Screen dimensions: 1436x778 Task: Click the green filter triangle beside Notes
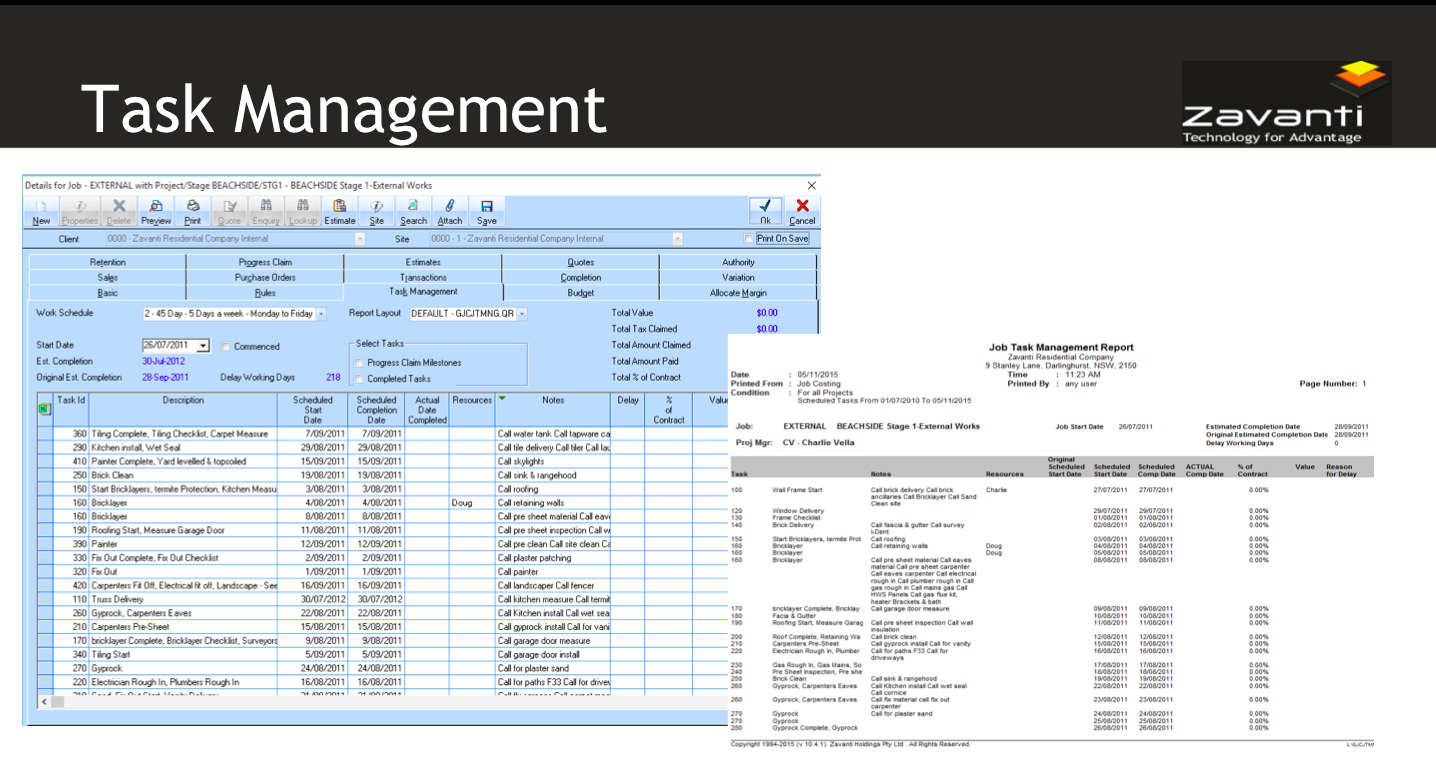[x=503, y=398]
